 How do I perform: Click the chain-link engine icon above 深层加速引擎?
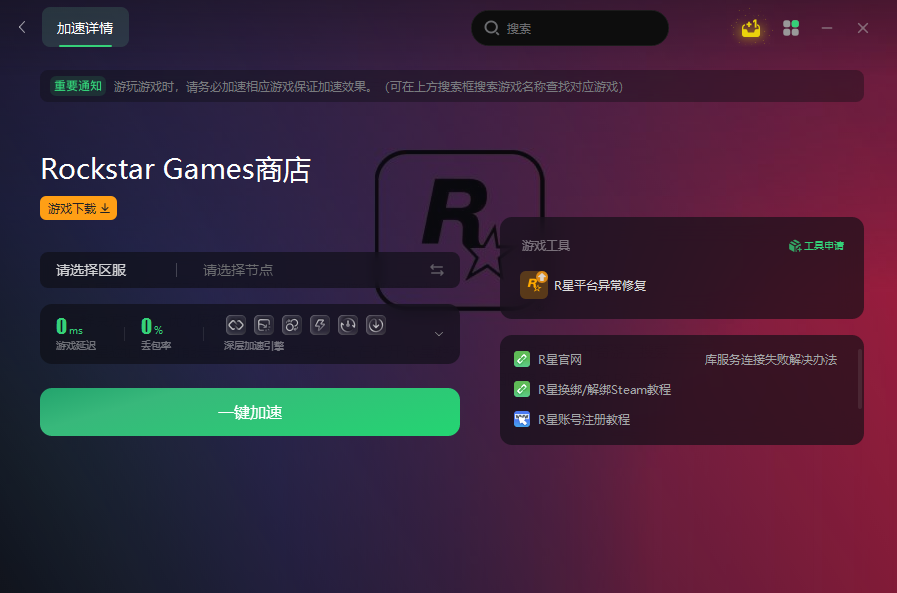[x=236, y=325]
